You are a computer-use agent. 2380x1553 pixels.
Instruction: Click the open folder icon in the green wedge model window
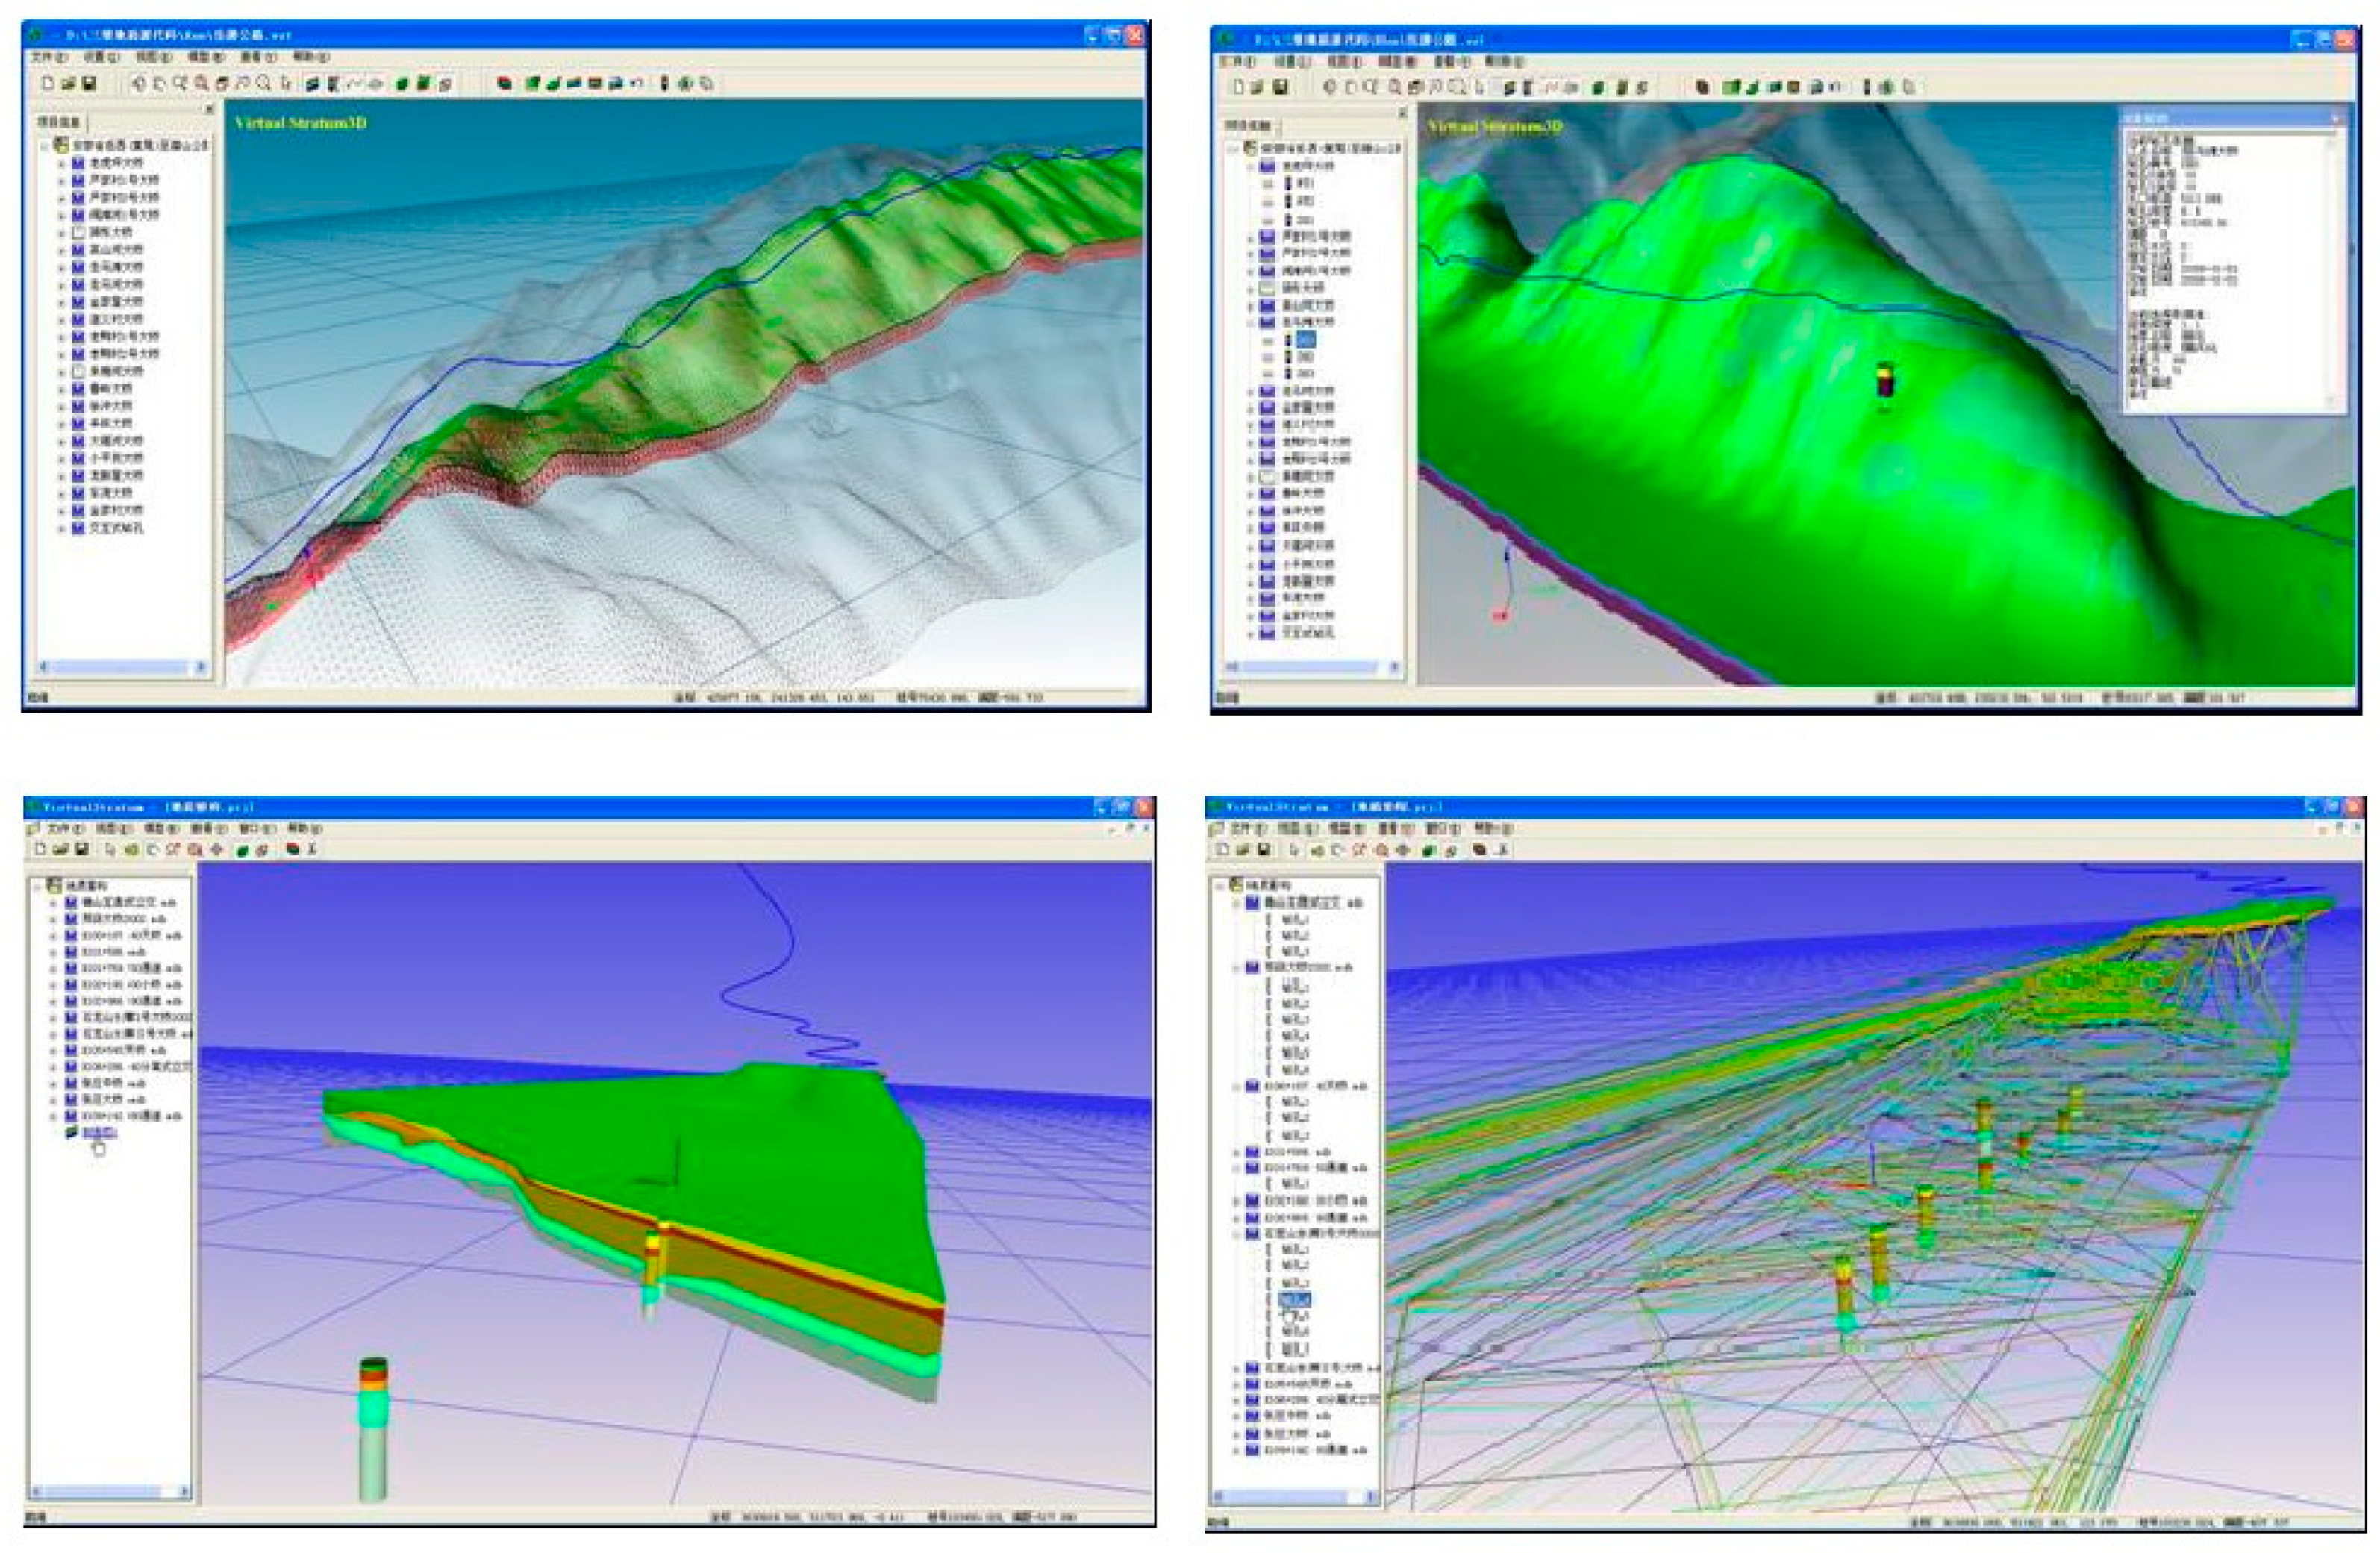click(x=60, y=849)
